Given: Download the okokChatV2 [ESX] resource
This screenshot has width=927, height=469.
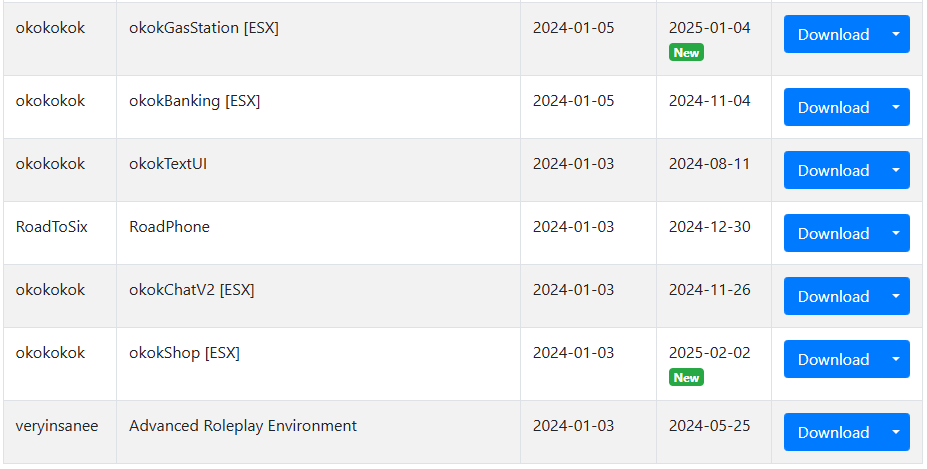Looking at the screenshot, I should point(833,296).
